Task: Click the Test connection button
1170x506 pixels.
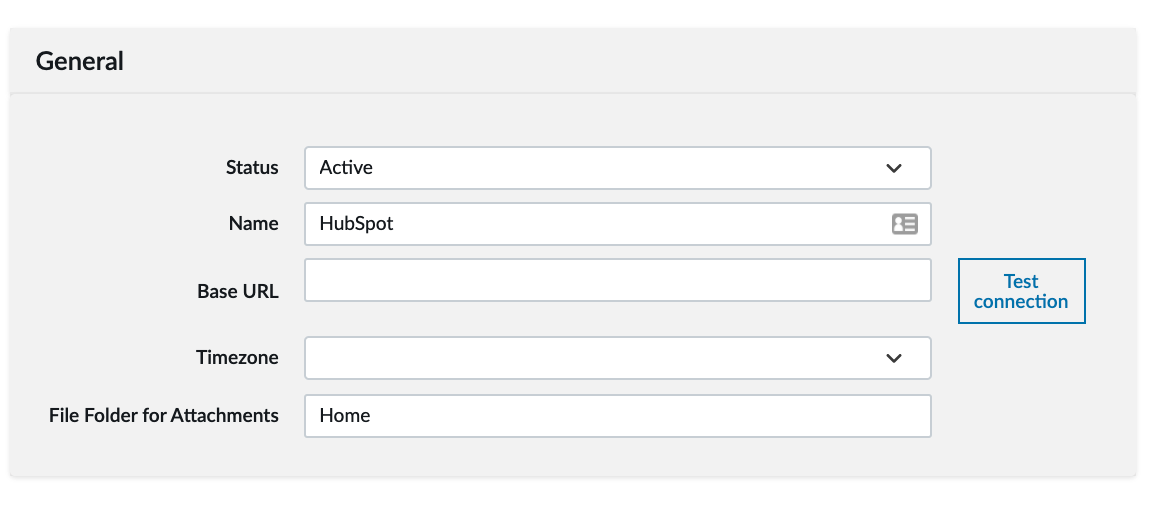Action: pyautogui.click(x=1022, y=291)
